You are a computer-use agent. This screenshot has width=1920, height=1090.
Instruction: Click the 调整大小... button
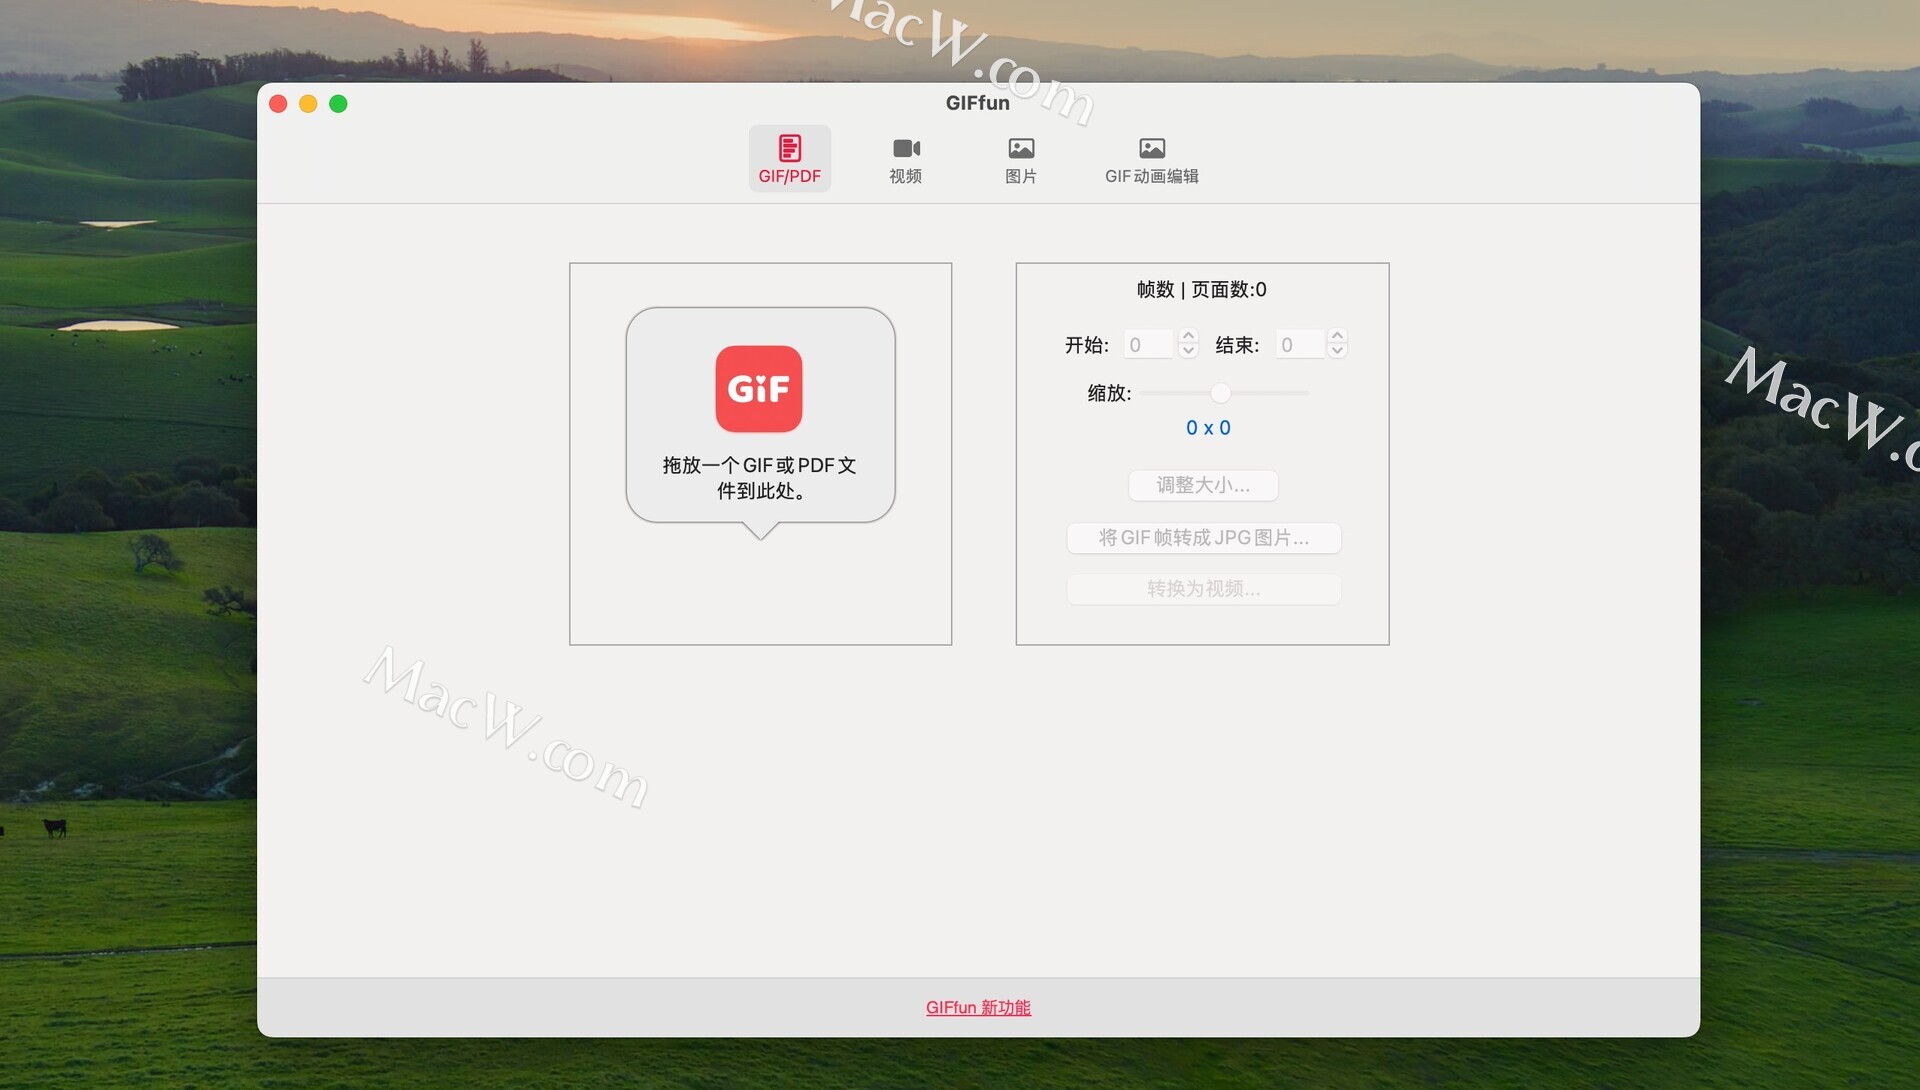(x=1203, y=486)
